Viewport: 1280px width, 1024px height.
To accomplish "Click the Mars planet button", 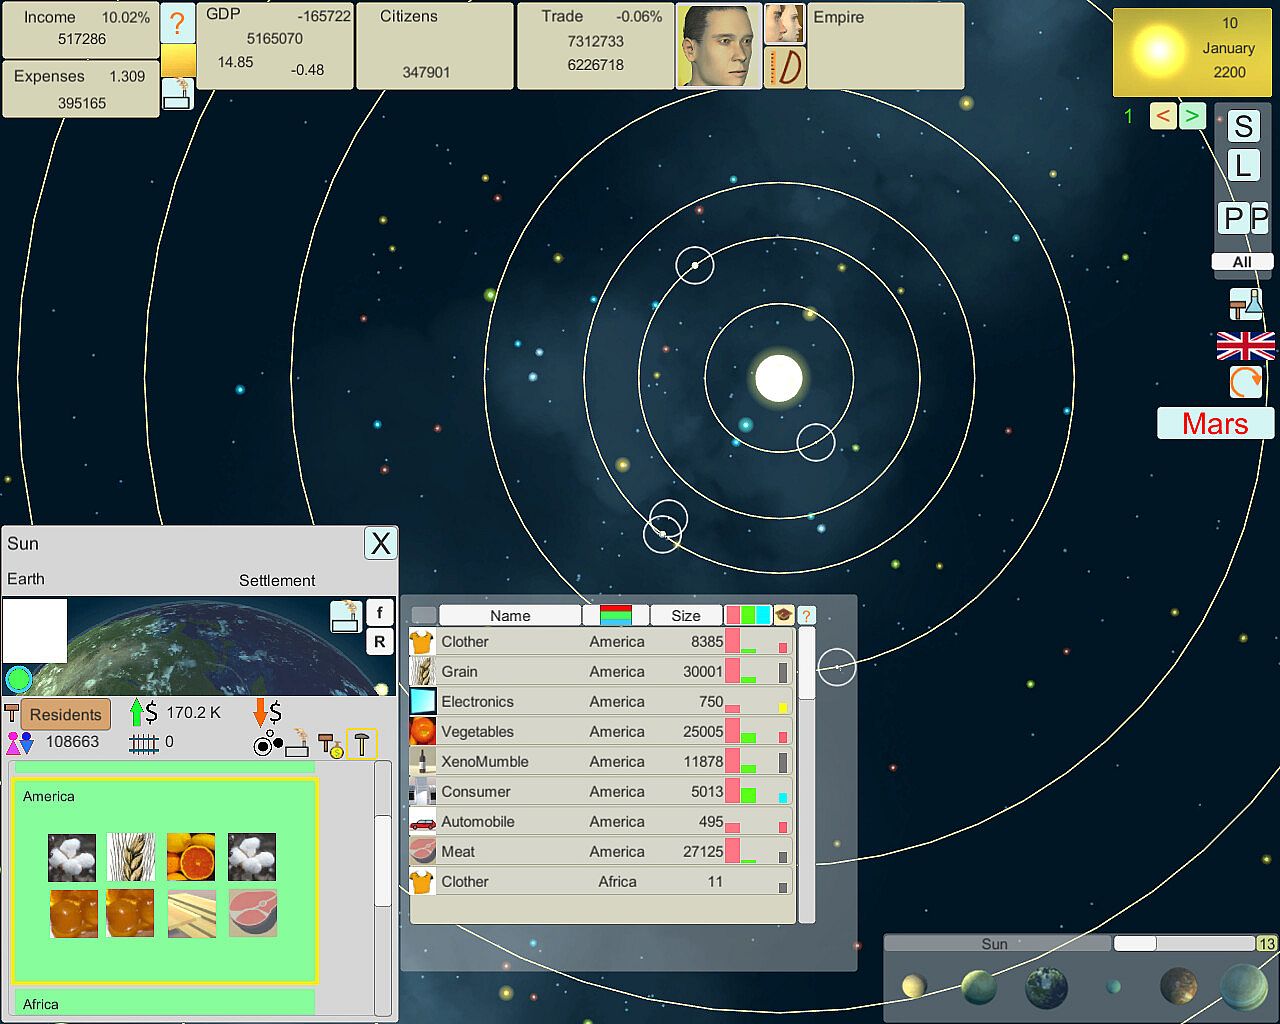I will (1215, 423).
